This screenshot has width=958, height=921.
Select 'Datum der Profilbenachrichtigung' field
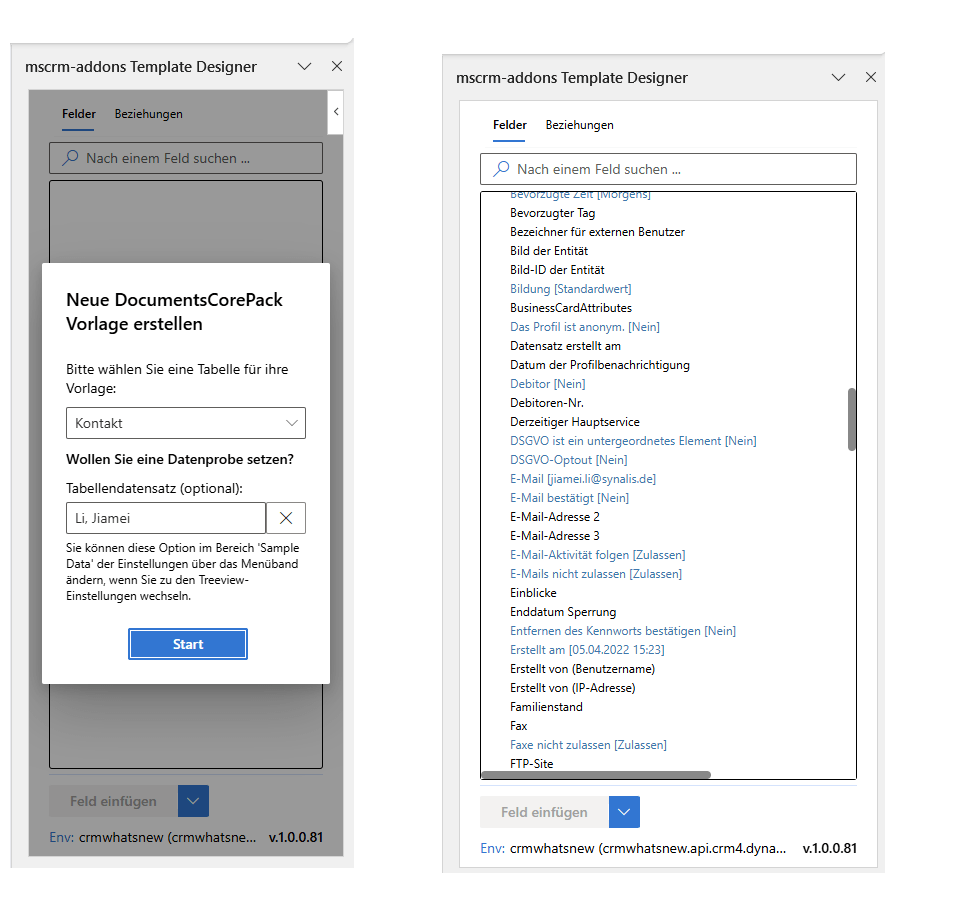(x=599, y=365)
